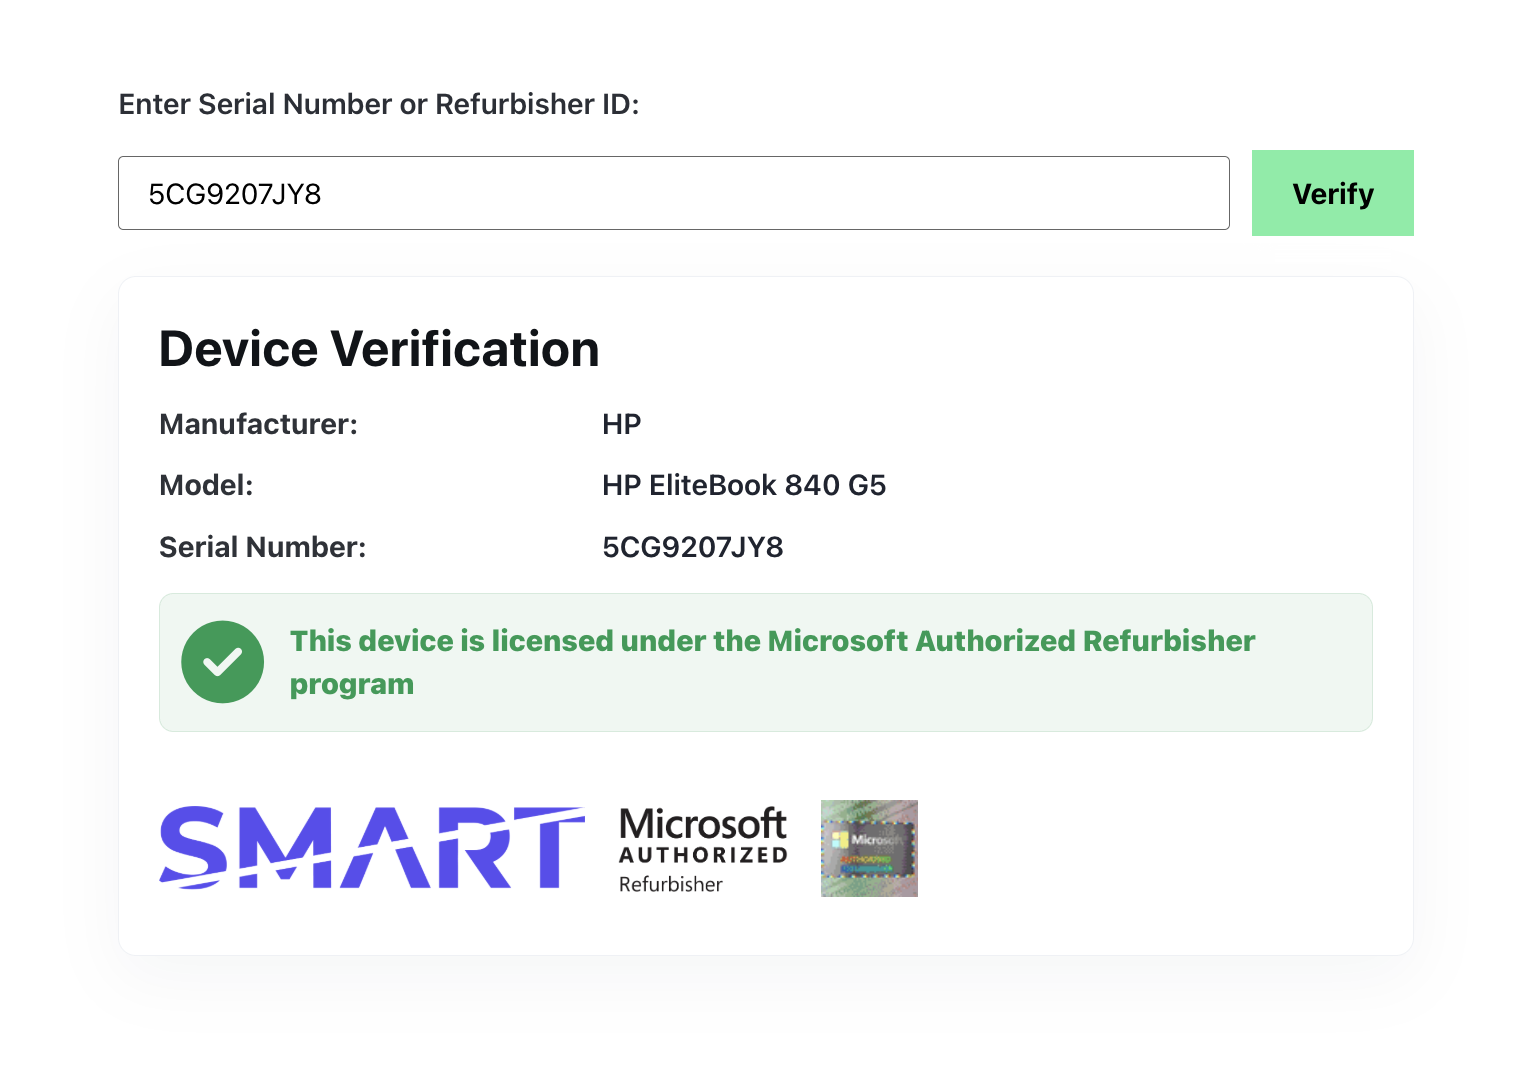
Task: Click the HP manufacturer value
Action: tap(622, 423)
